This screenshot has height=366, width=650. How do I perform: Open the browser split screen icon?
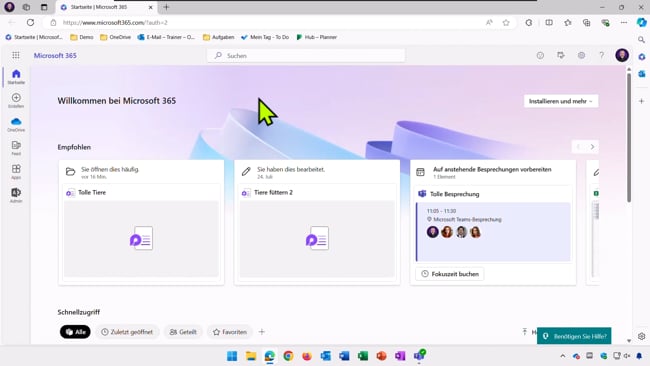coord(549,22)
